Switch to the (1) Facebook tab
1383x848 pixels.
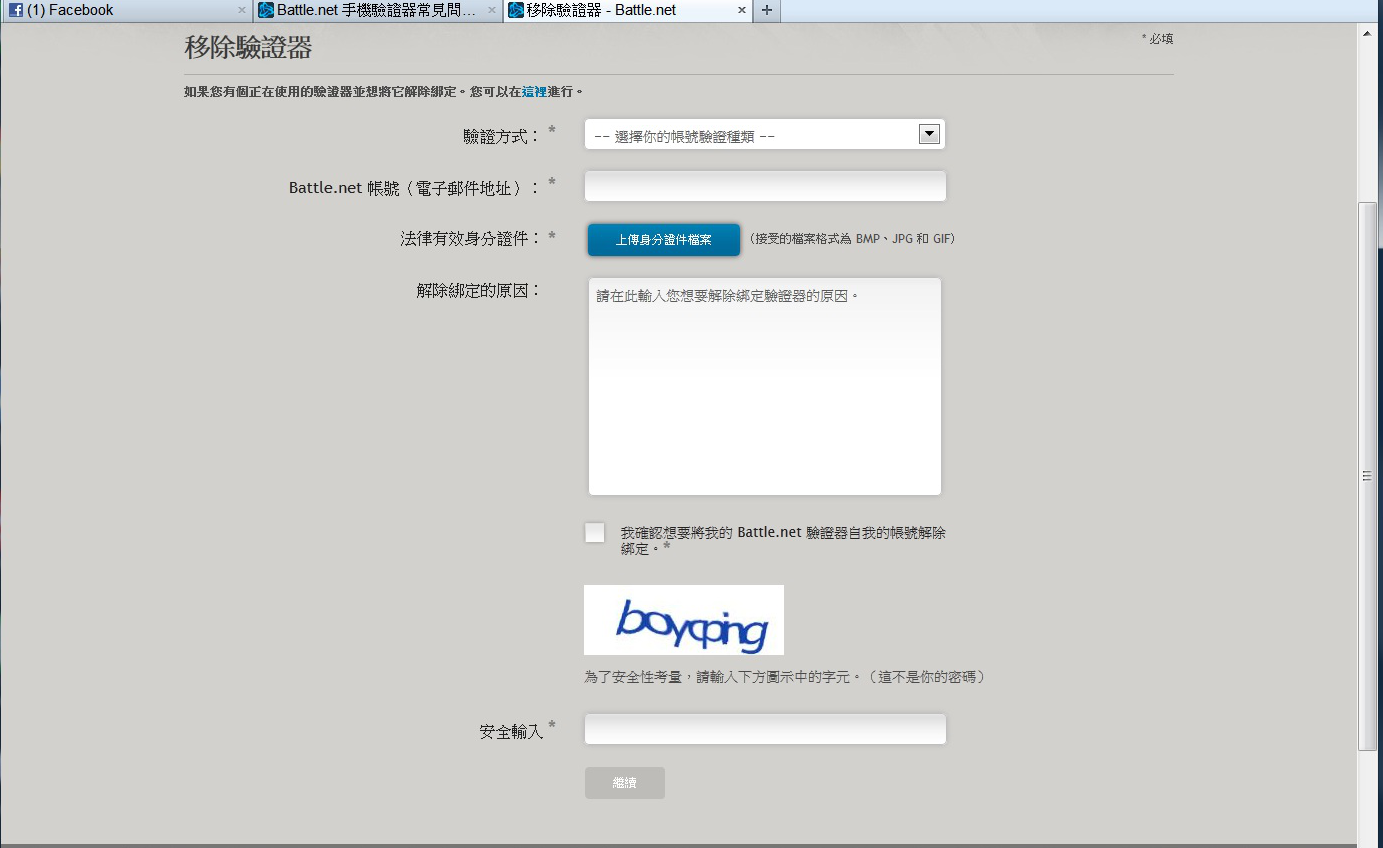[125, 10]
